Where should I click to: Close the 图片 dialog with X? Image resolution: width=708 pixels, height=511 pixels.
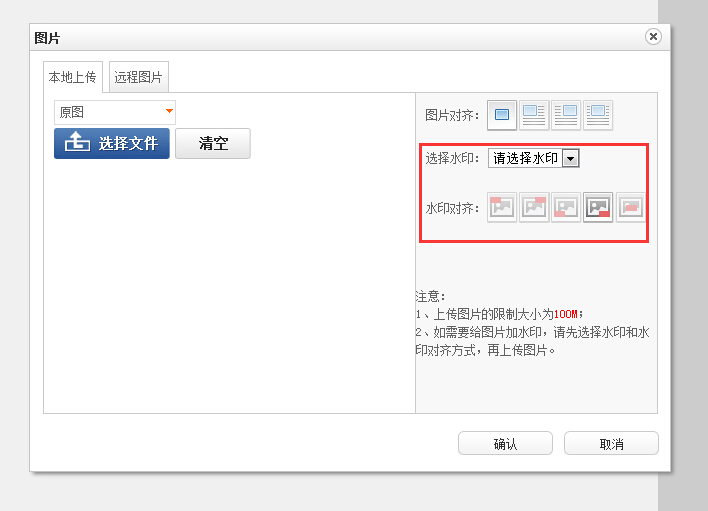(653, 37)
